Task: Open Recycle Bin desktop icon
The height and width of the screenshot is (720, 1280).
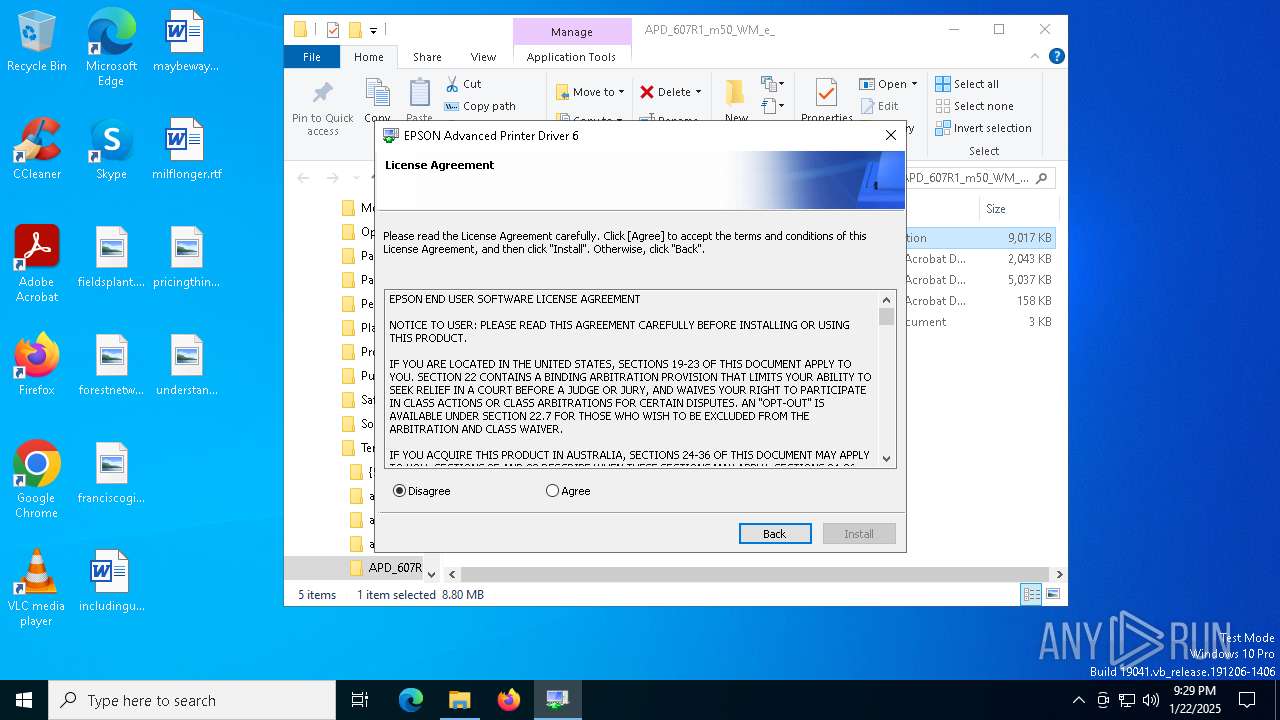Action: click(x=37, y=42)
